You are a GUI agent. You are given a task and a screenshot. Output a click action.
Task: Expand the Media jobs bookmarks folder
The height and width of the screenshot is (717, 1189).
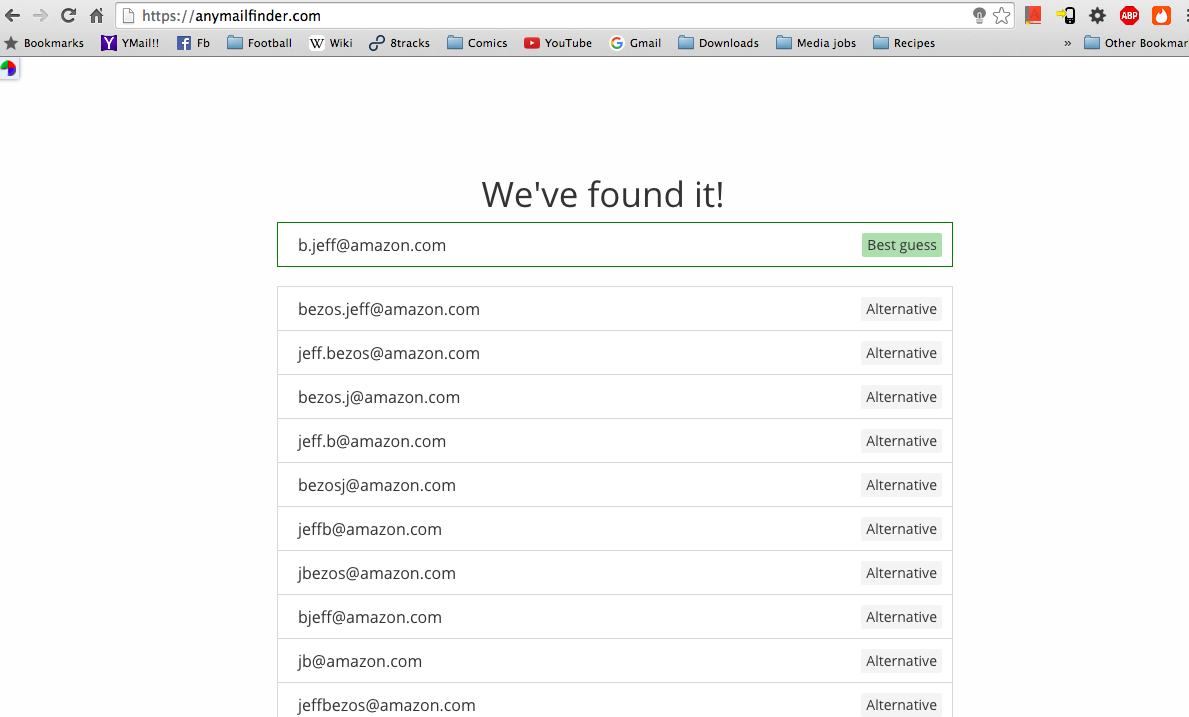point(816,43)
